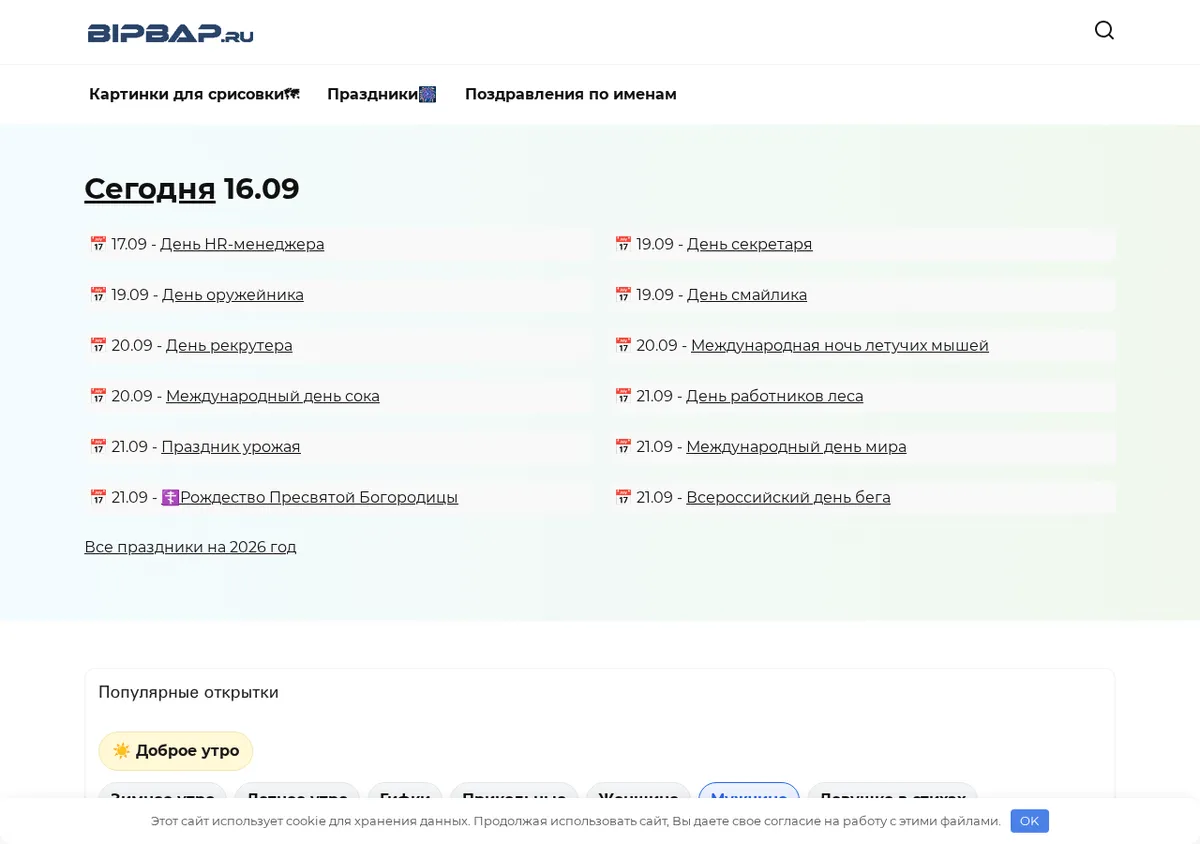
Task: Select the Доброе утро category chip
Action: point(176,751)
